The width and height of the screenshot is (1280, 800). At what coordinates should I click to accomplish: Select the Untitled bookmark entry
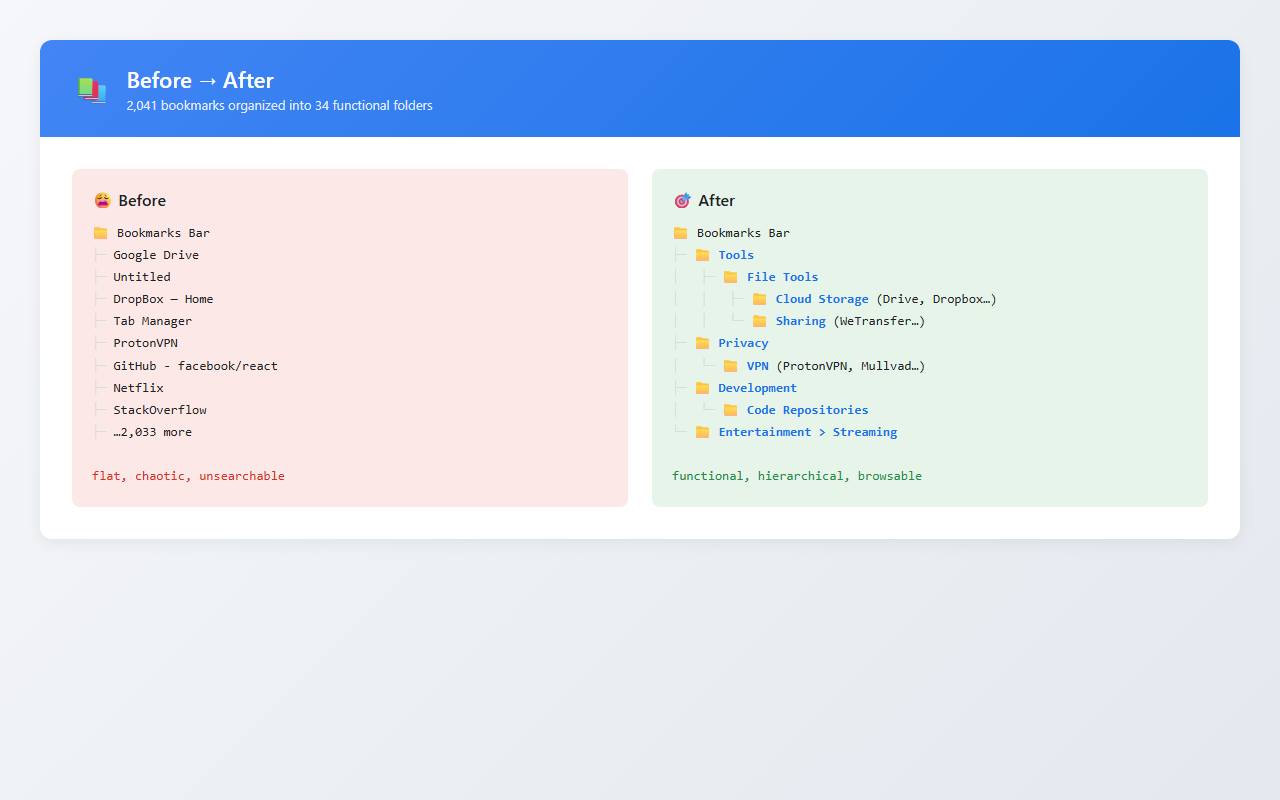coord(142,277)
